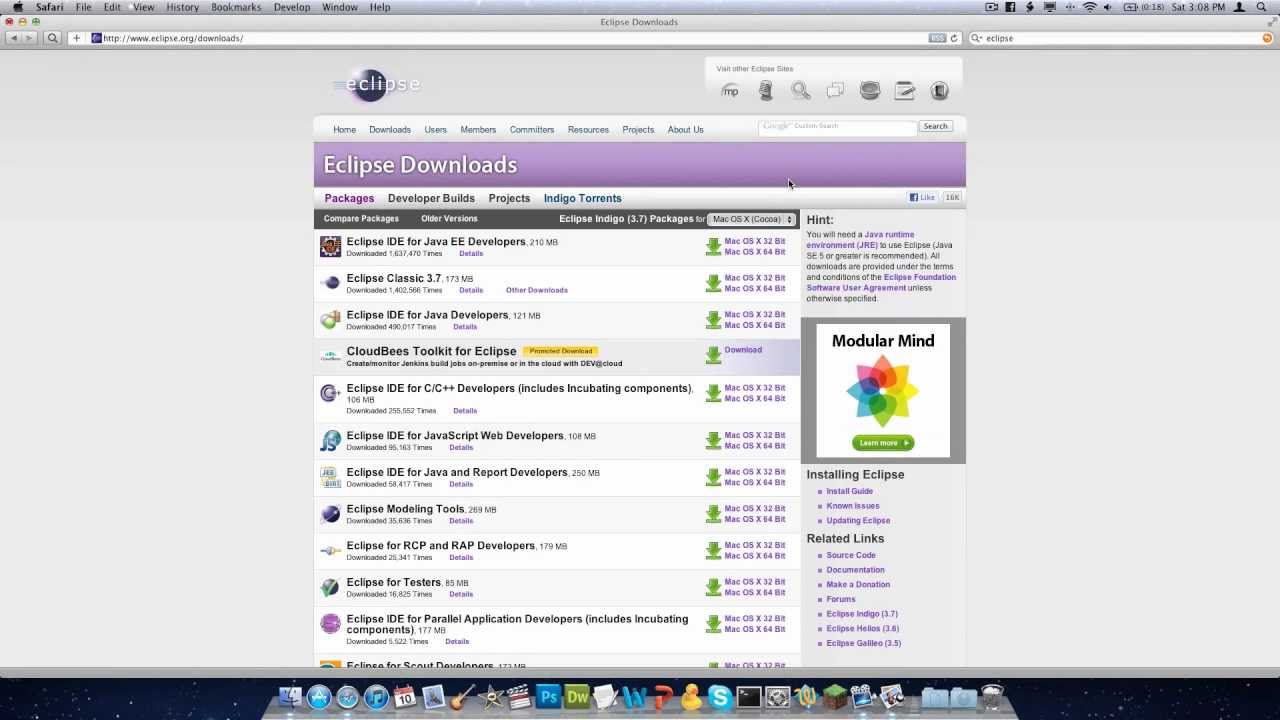Open the pencil-and-calendar Eclipse site icon
This screenshot has height=720, width=1280.
point(905,91)
